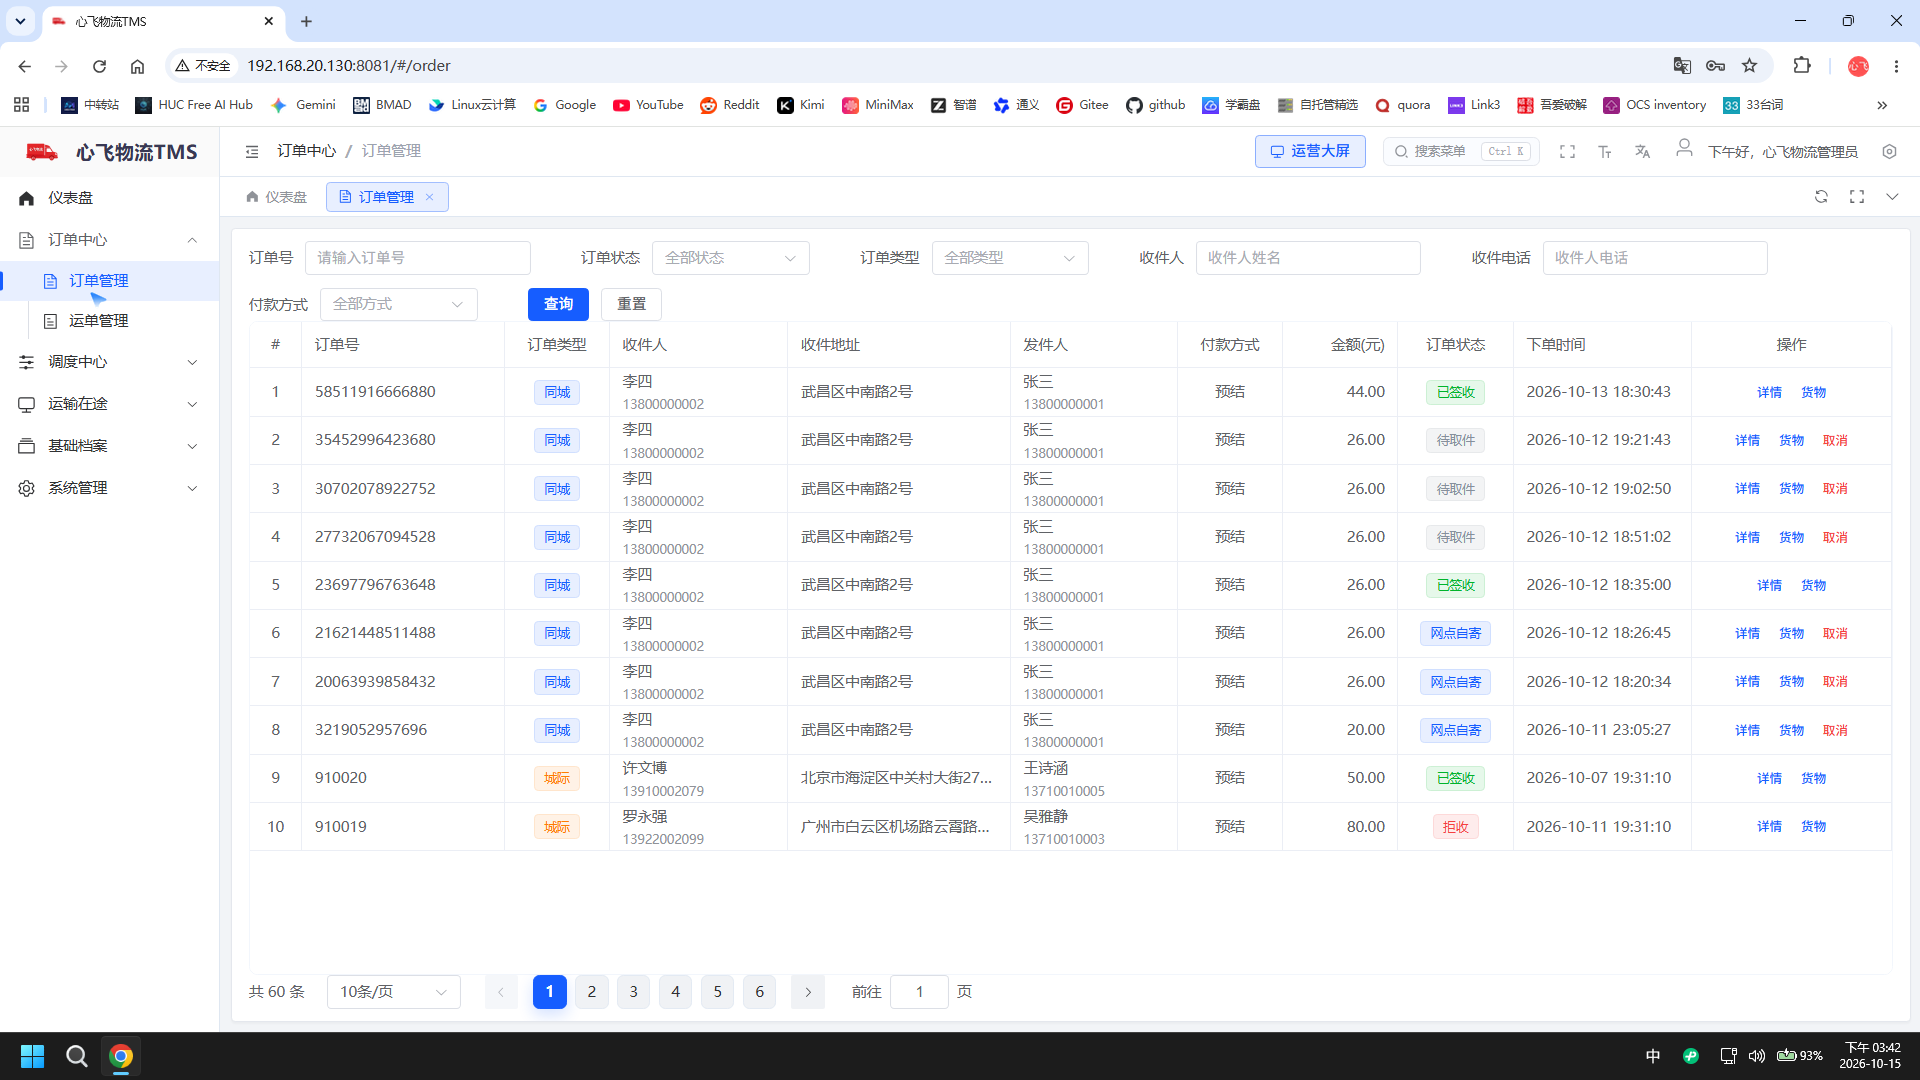Open Windows Start menu
Viewport: 1920px width, 1080px height.
[32, 1056]
